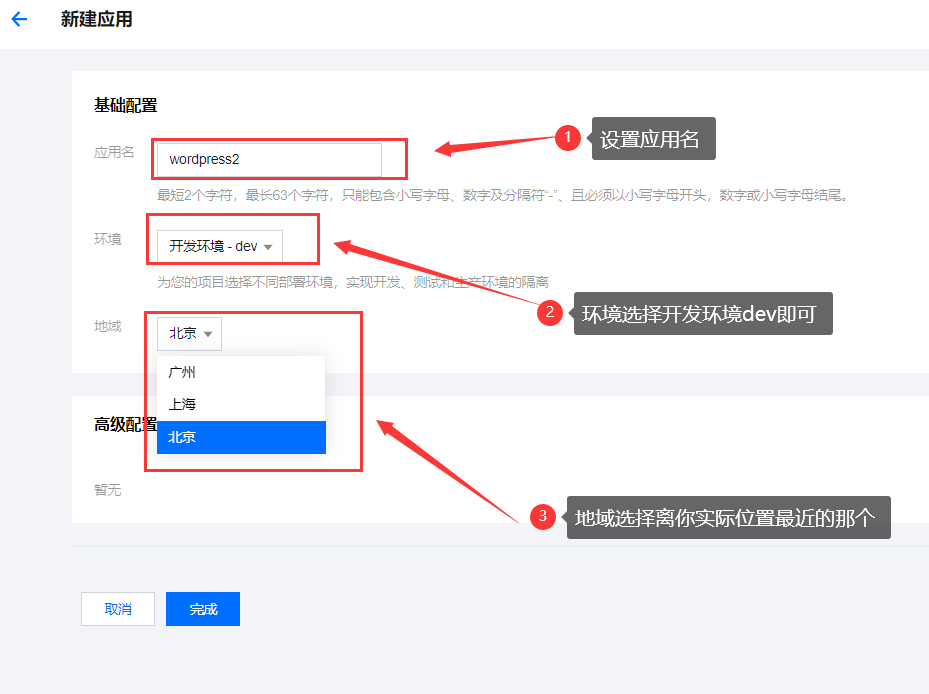Choose highlighted 北京 option in list
The width and height of the screenshot is (929, 694).
coord(241,437)
